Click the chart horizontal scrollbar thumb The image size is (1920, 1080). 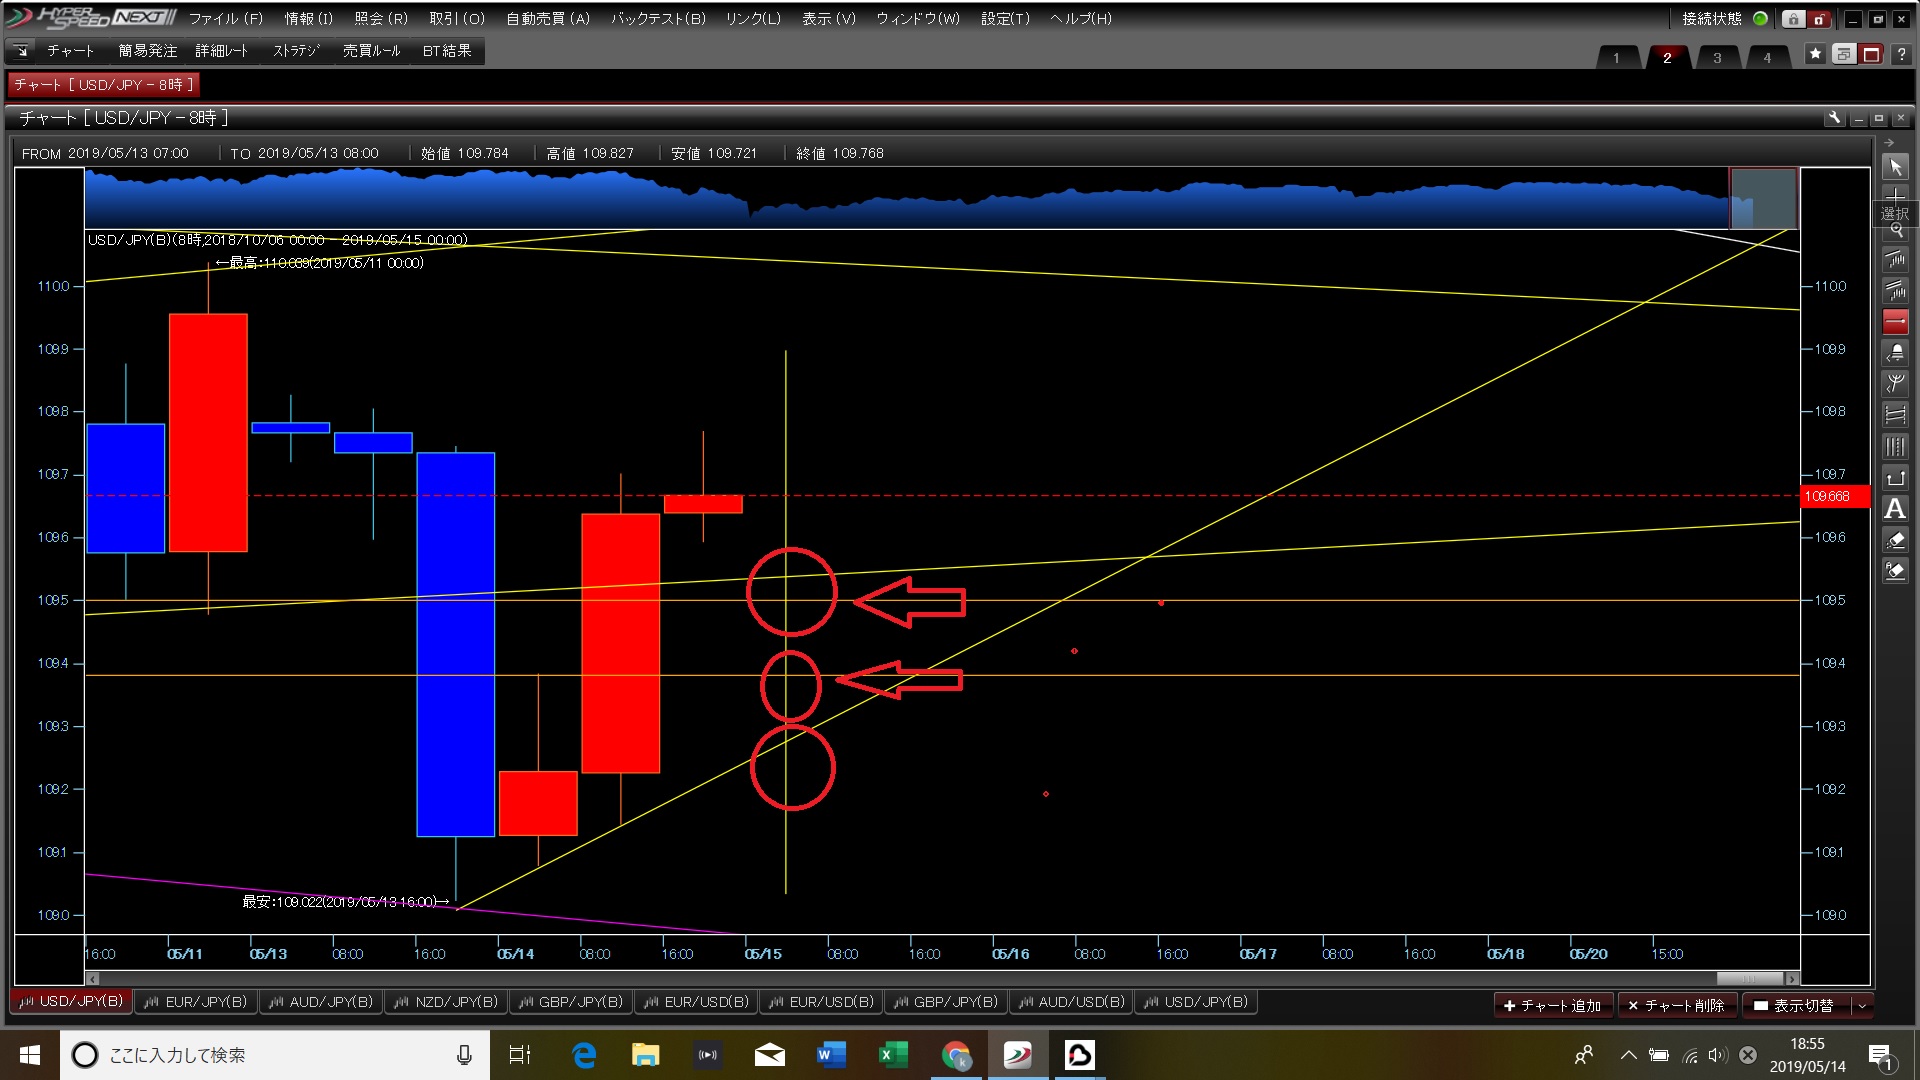point(1749,978)
